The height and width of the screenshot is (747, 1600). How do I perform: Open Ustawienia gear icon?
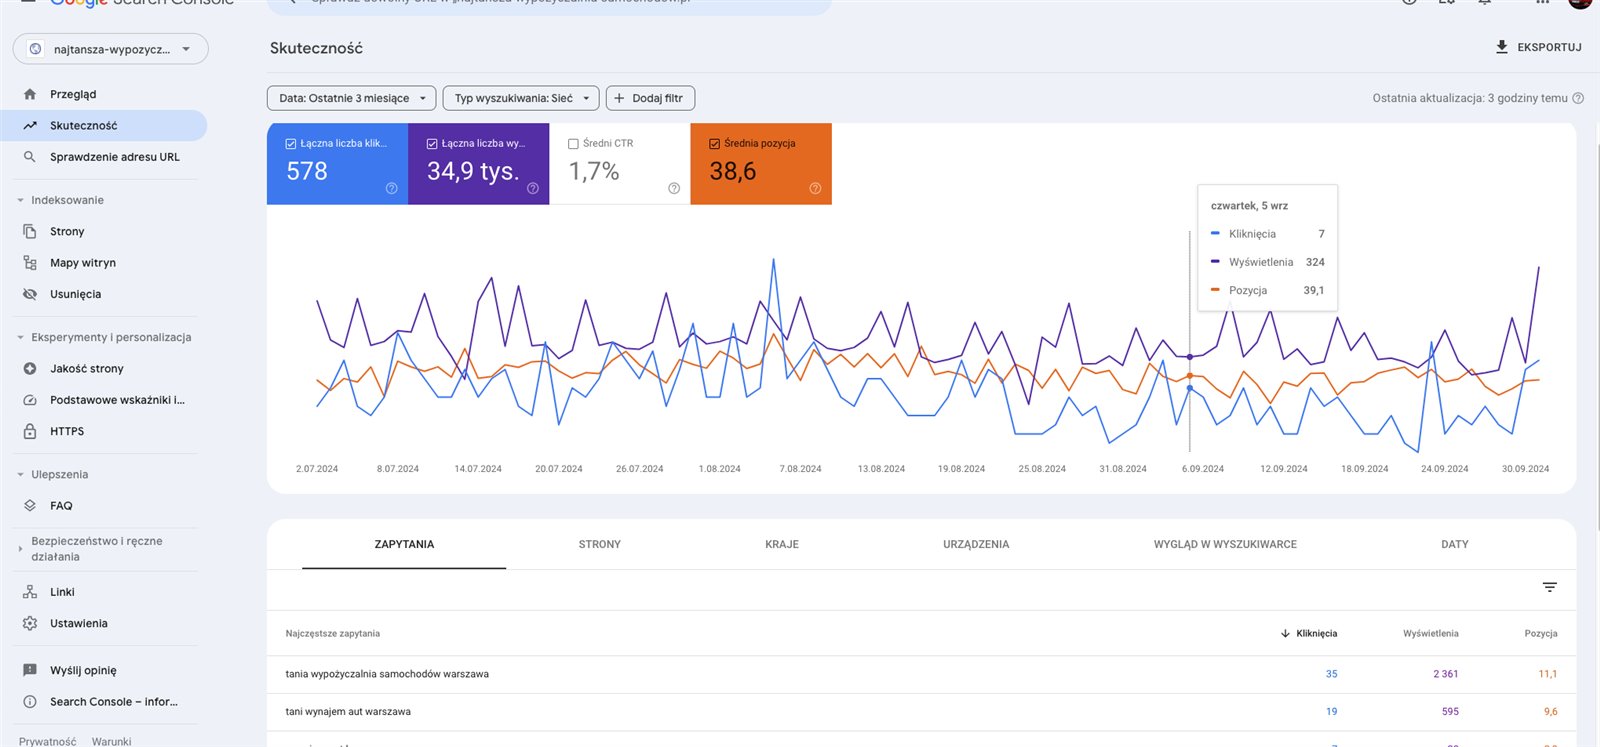pos(30,623)
